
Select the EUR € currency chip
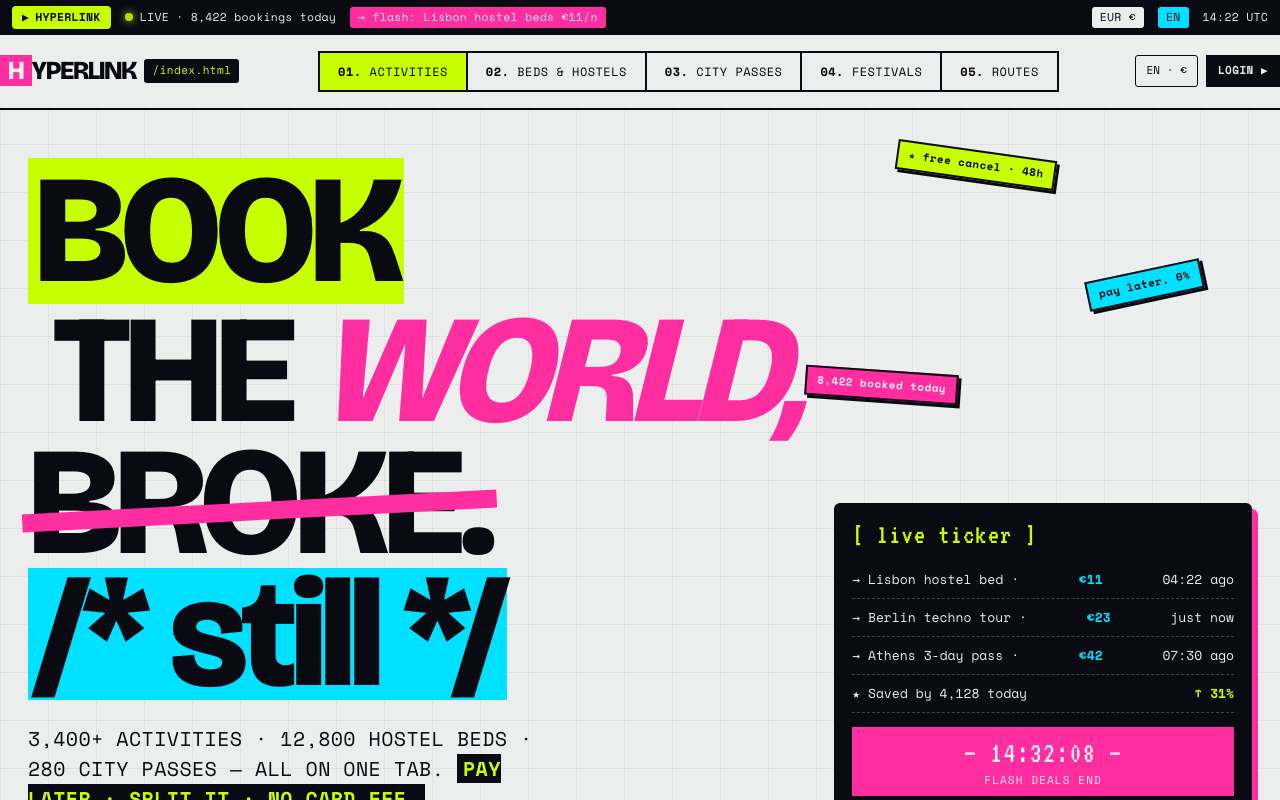1118,17
